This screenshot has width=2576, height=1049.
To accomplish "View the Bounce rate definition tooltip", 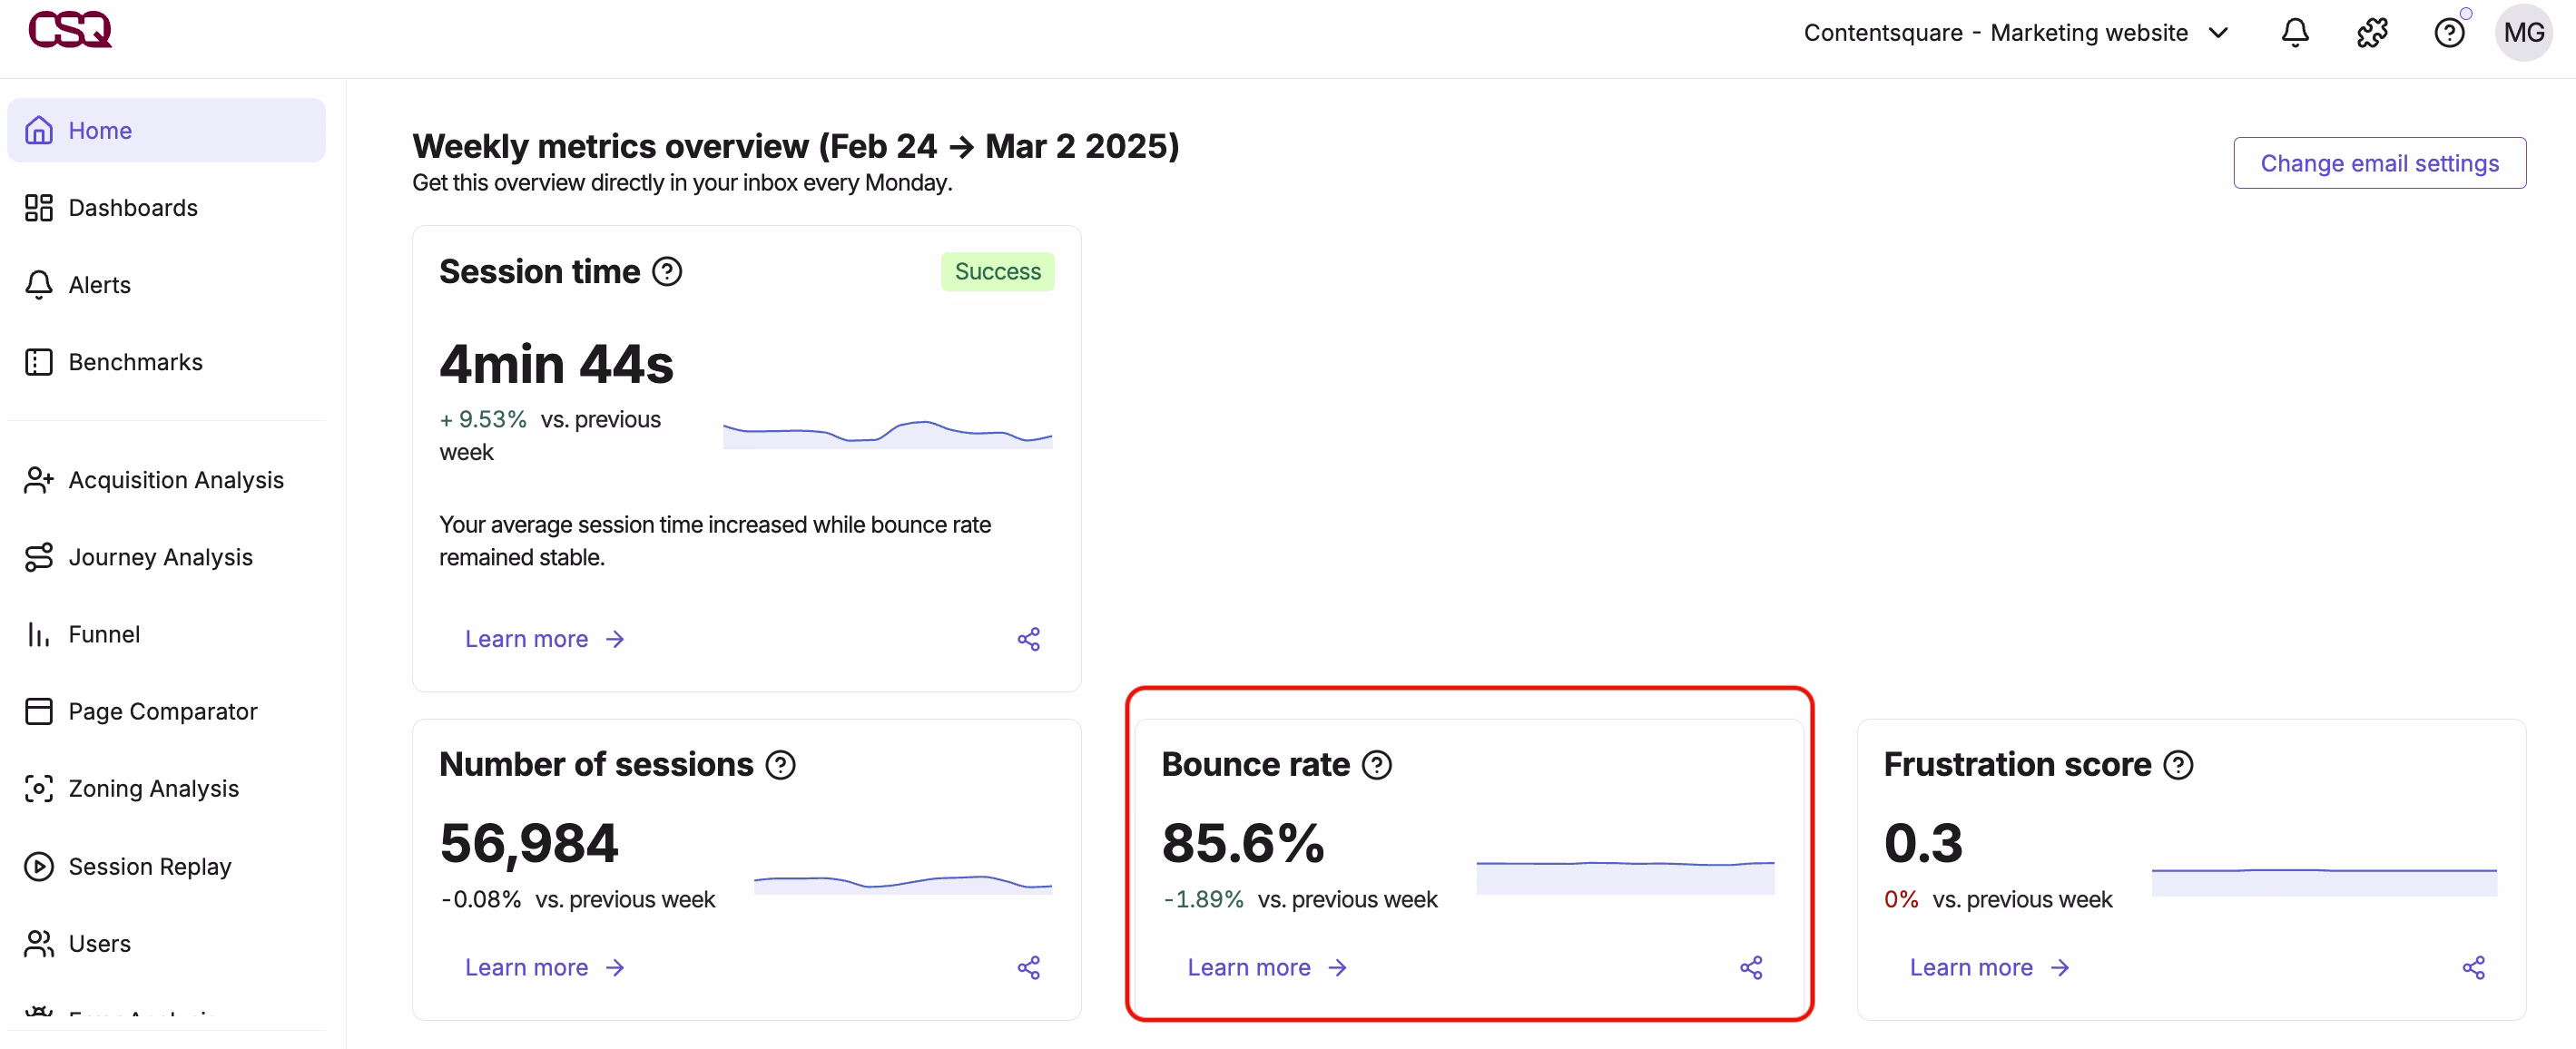I will 1377,764.
